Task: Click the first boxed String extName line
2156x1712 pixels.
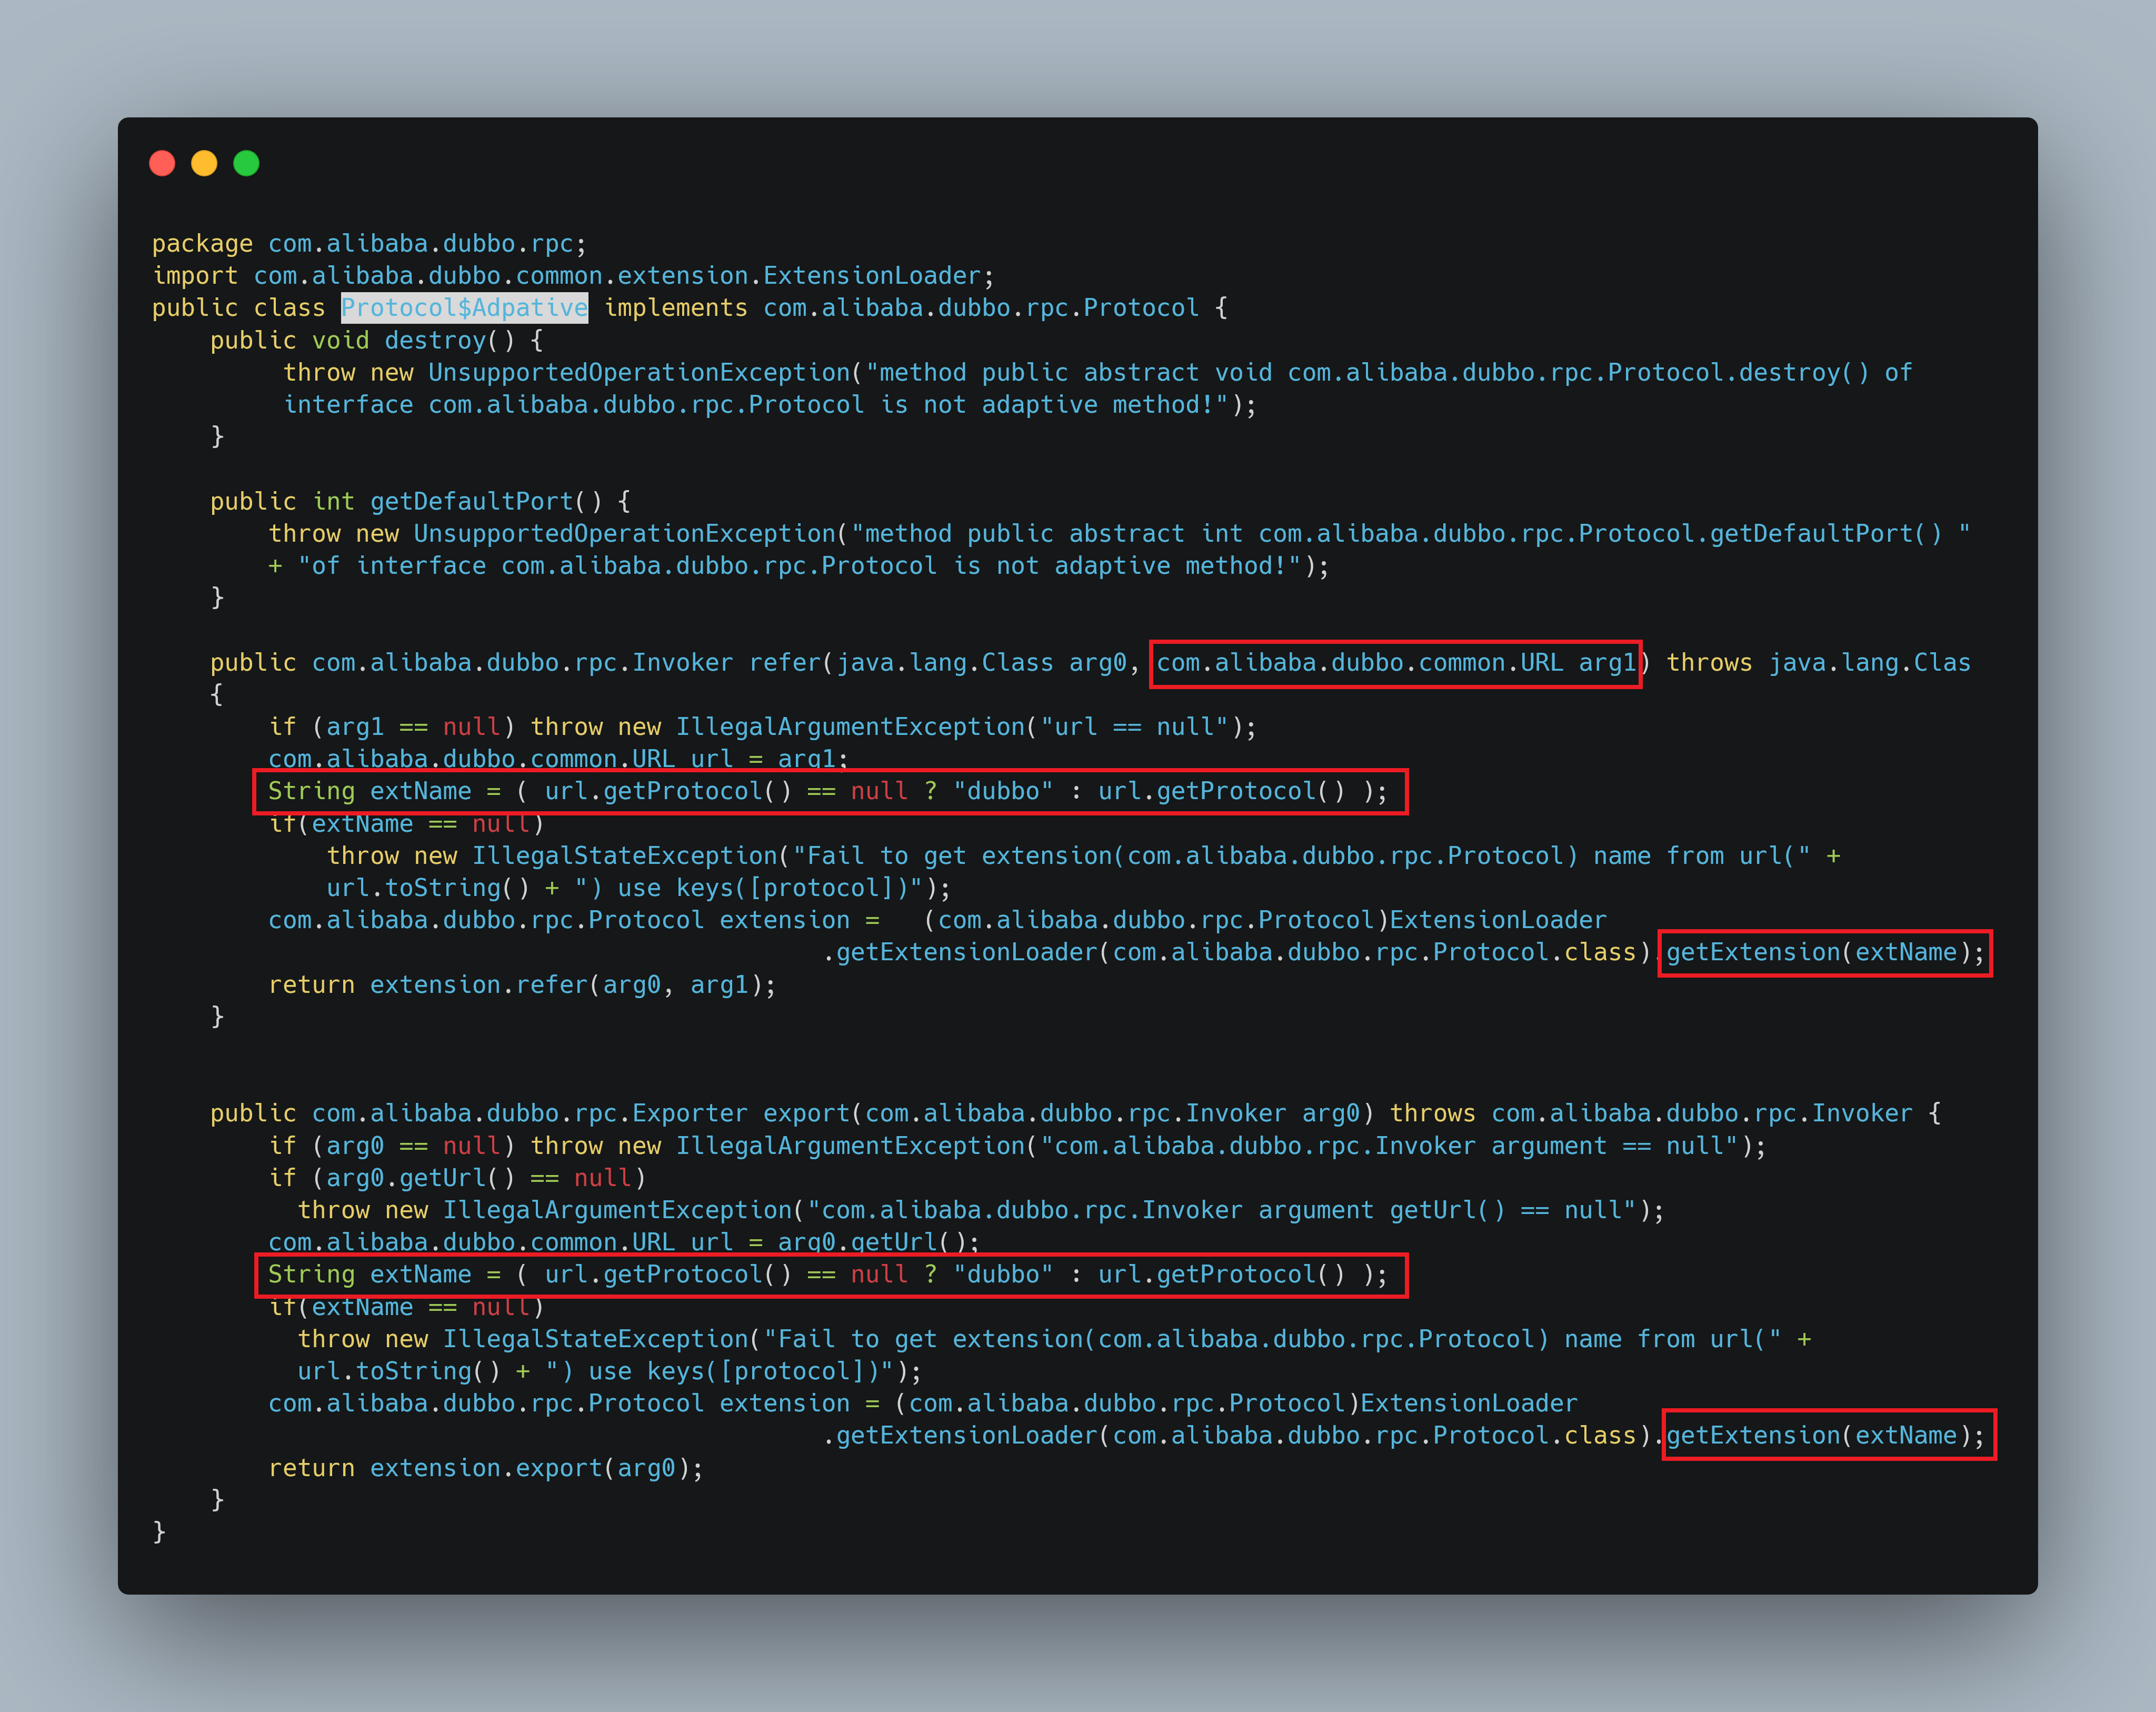Action: [x=828, y=791]
